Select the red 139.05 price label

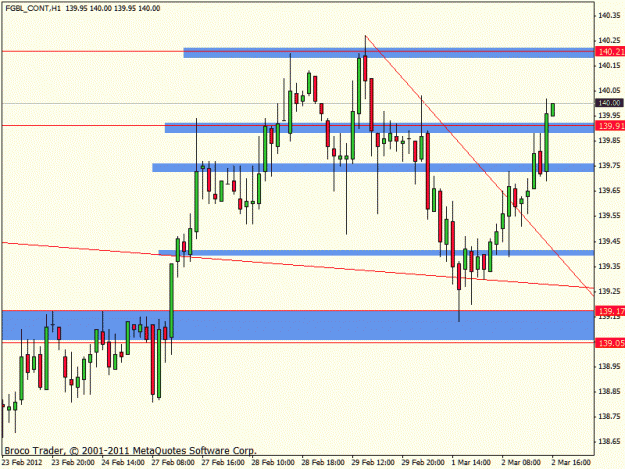(x=610, y=343)
